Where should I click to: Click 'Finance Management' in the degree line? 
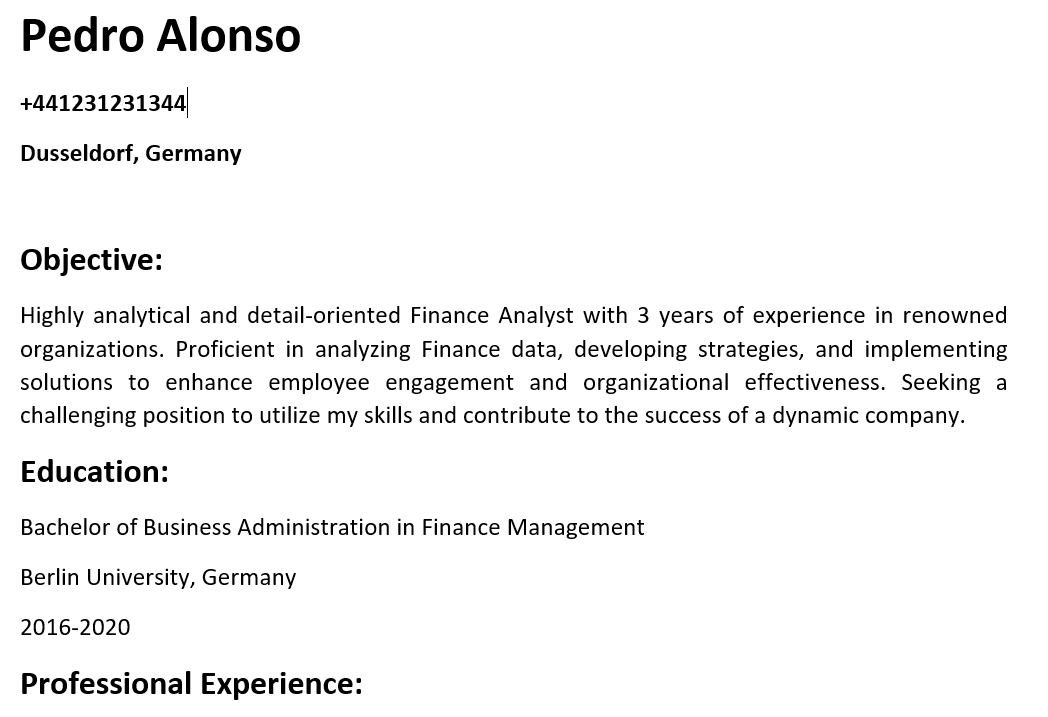533,527
